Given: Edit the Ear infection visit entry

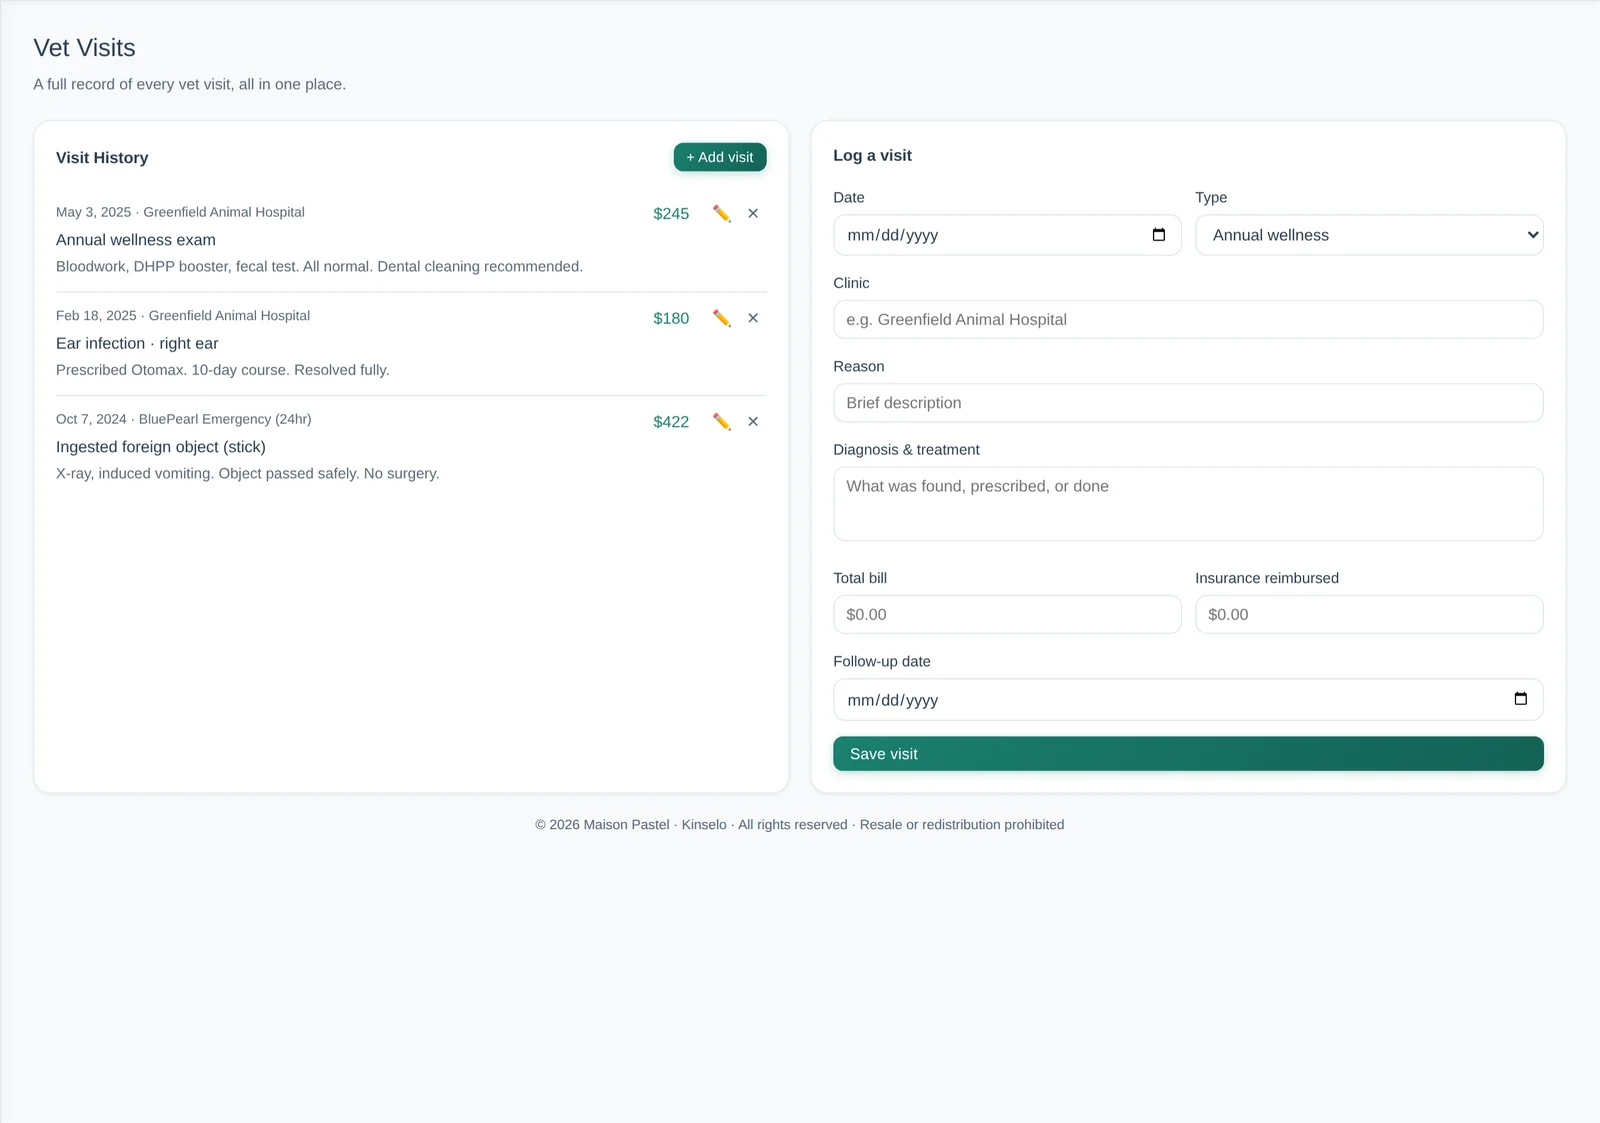Looking at the screenshot, I should 721,318.
